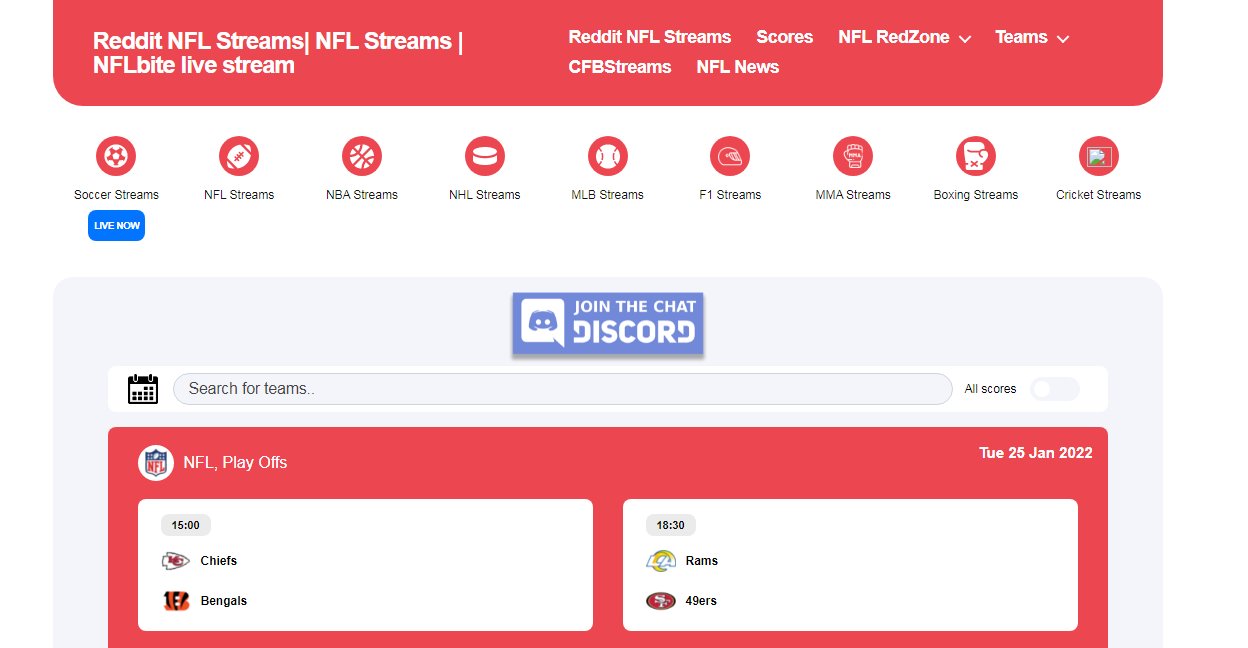Open the Teams nav label
The image size is (1248, 648).
click(1021, 37)
